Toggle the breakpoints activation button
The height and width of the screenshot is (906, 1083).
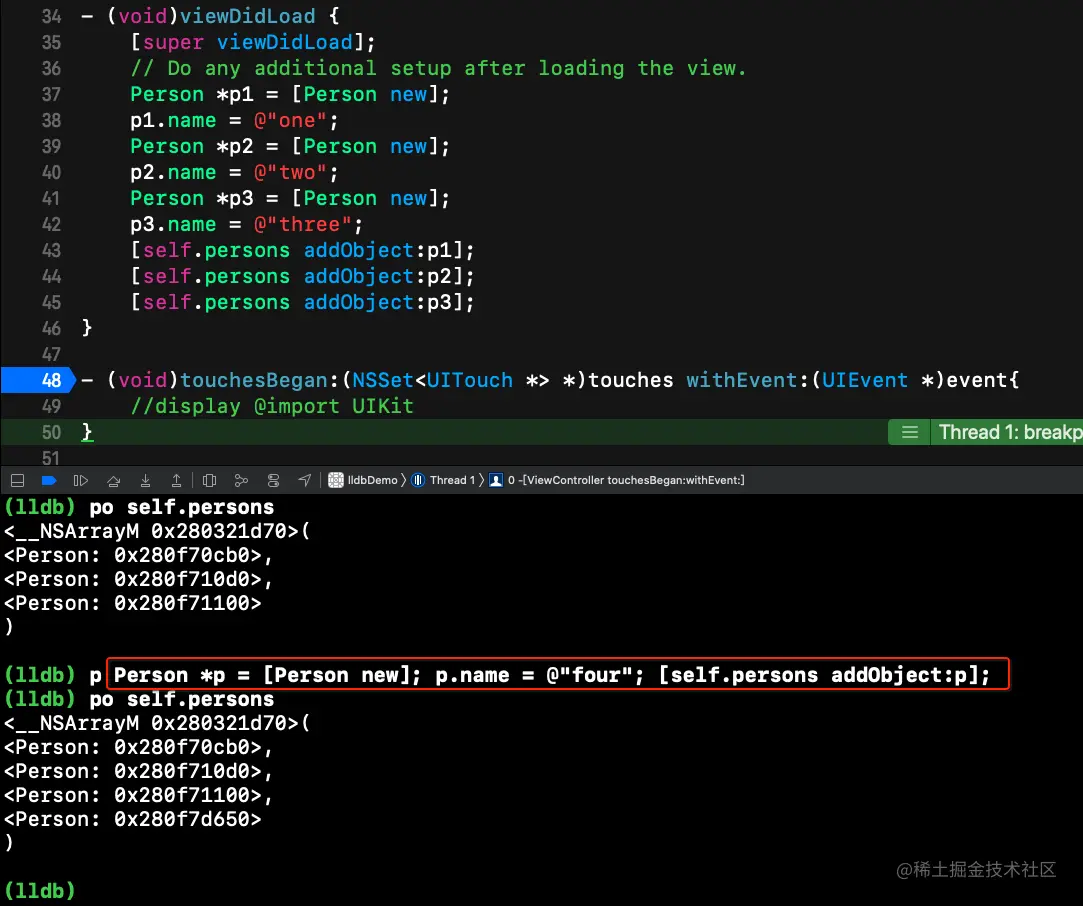pos(48,480)
